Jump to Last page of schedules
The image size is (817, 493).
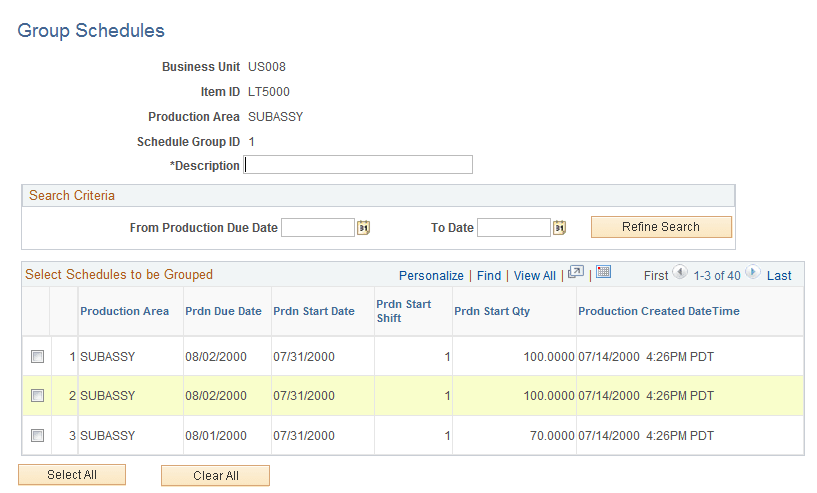click(x=779, y=276)
